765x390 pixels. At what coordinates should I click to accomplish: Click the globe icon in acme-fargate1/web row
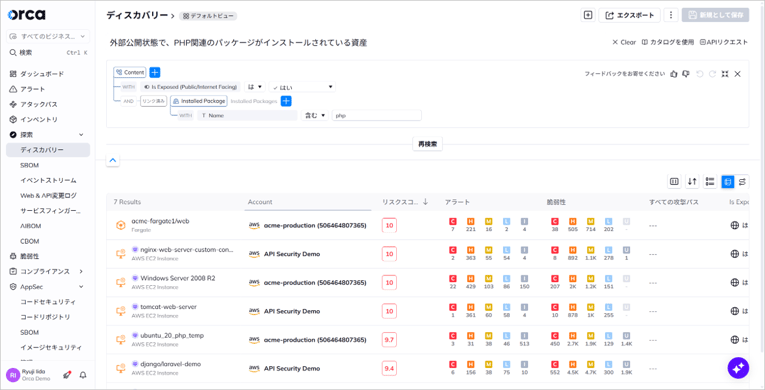[734, 225]
